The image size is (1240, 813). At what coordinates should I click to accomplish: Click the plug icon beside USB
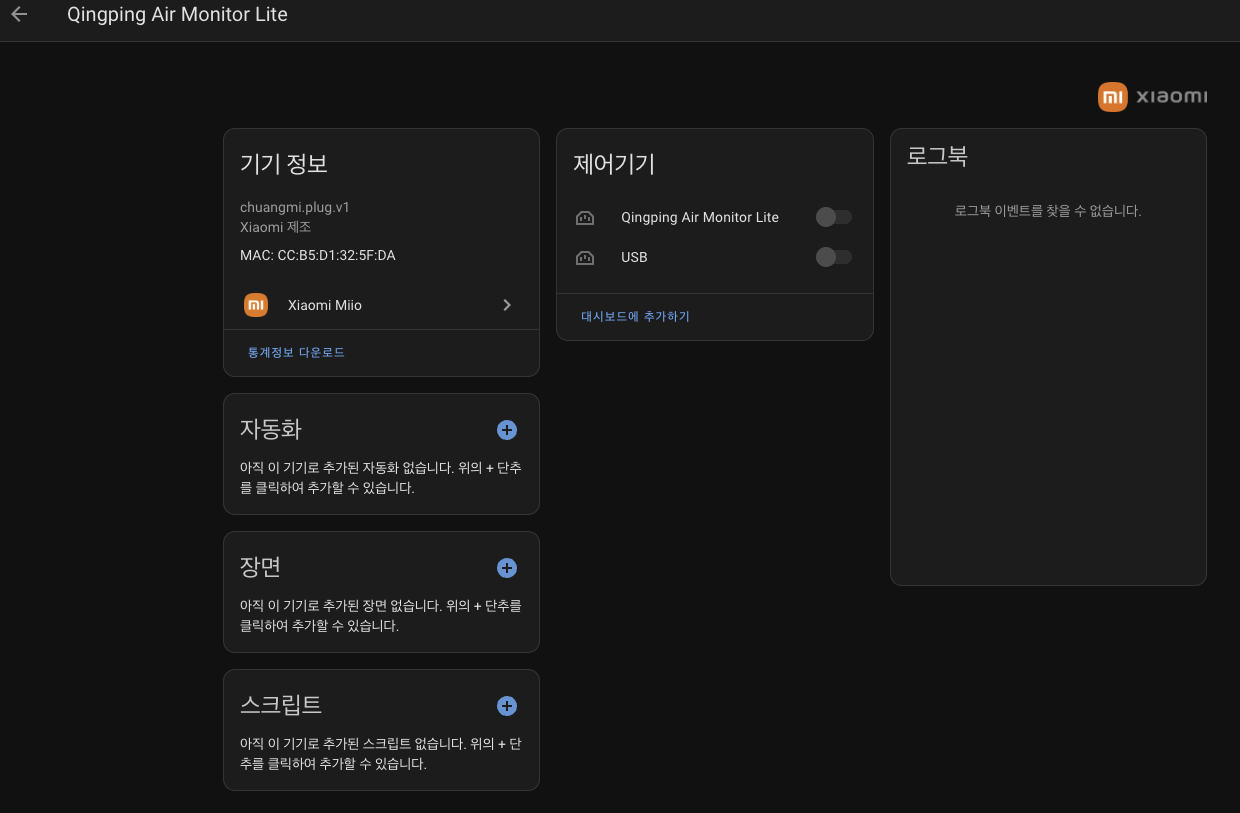(585, 257)
